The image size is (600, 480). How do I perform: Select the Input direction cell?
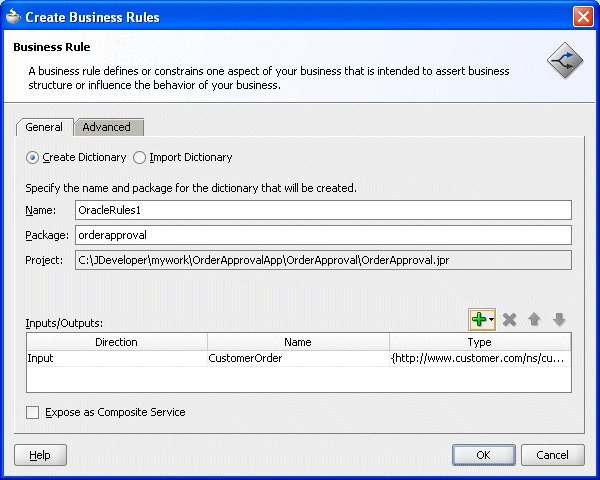[x=117, y=359]
